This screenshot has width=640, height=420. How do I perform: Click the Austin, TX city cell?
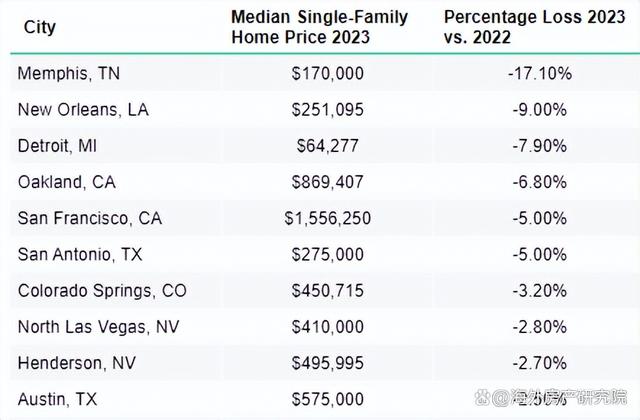[58, 399]
